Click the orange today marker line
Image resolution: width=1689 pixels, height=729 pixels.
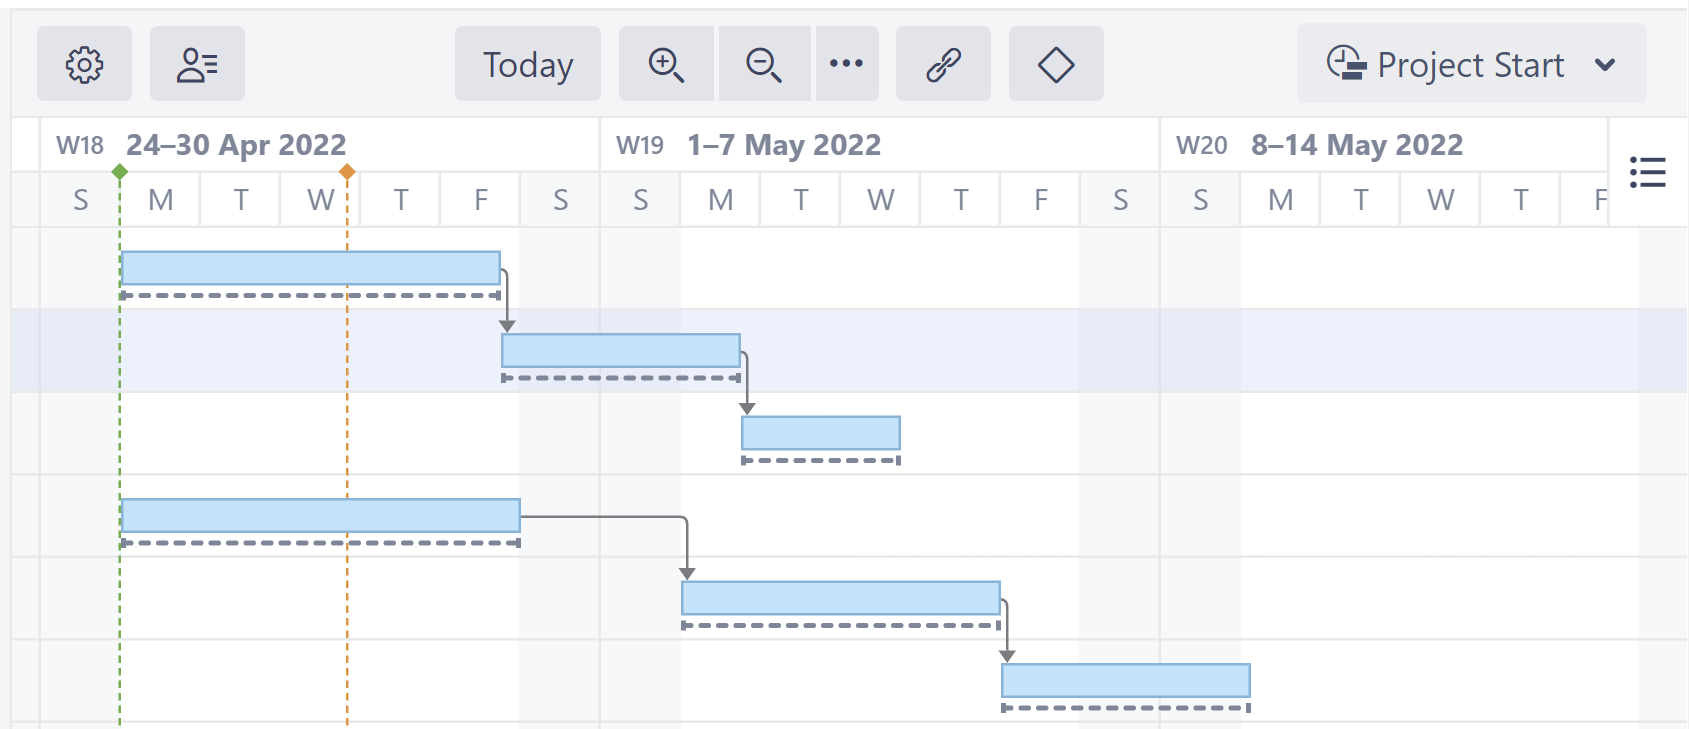click(x=347, y=172)
